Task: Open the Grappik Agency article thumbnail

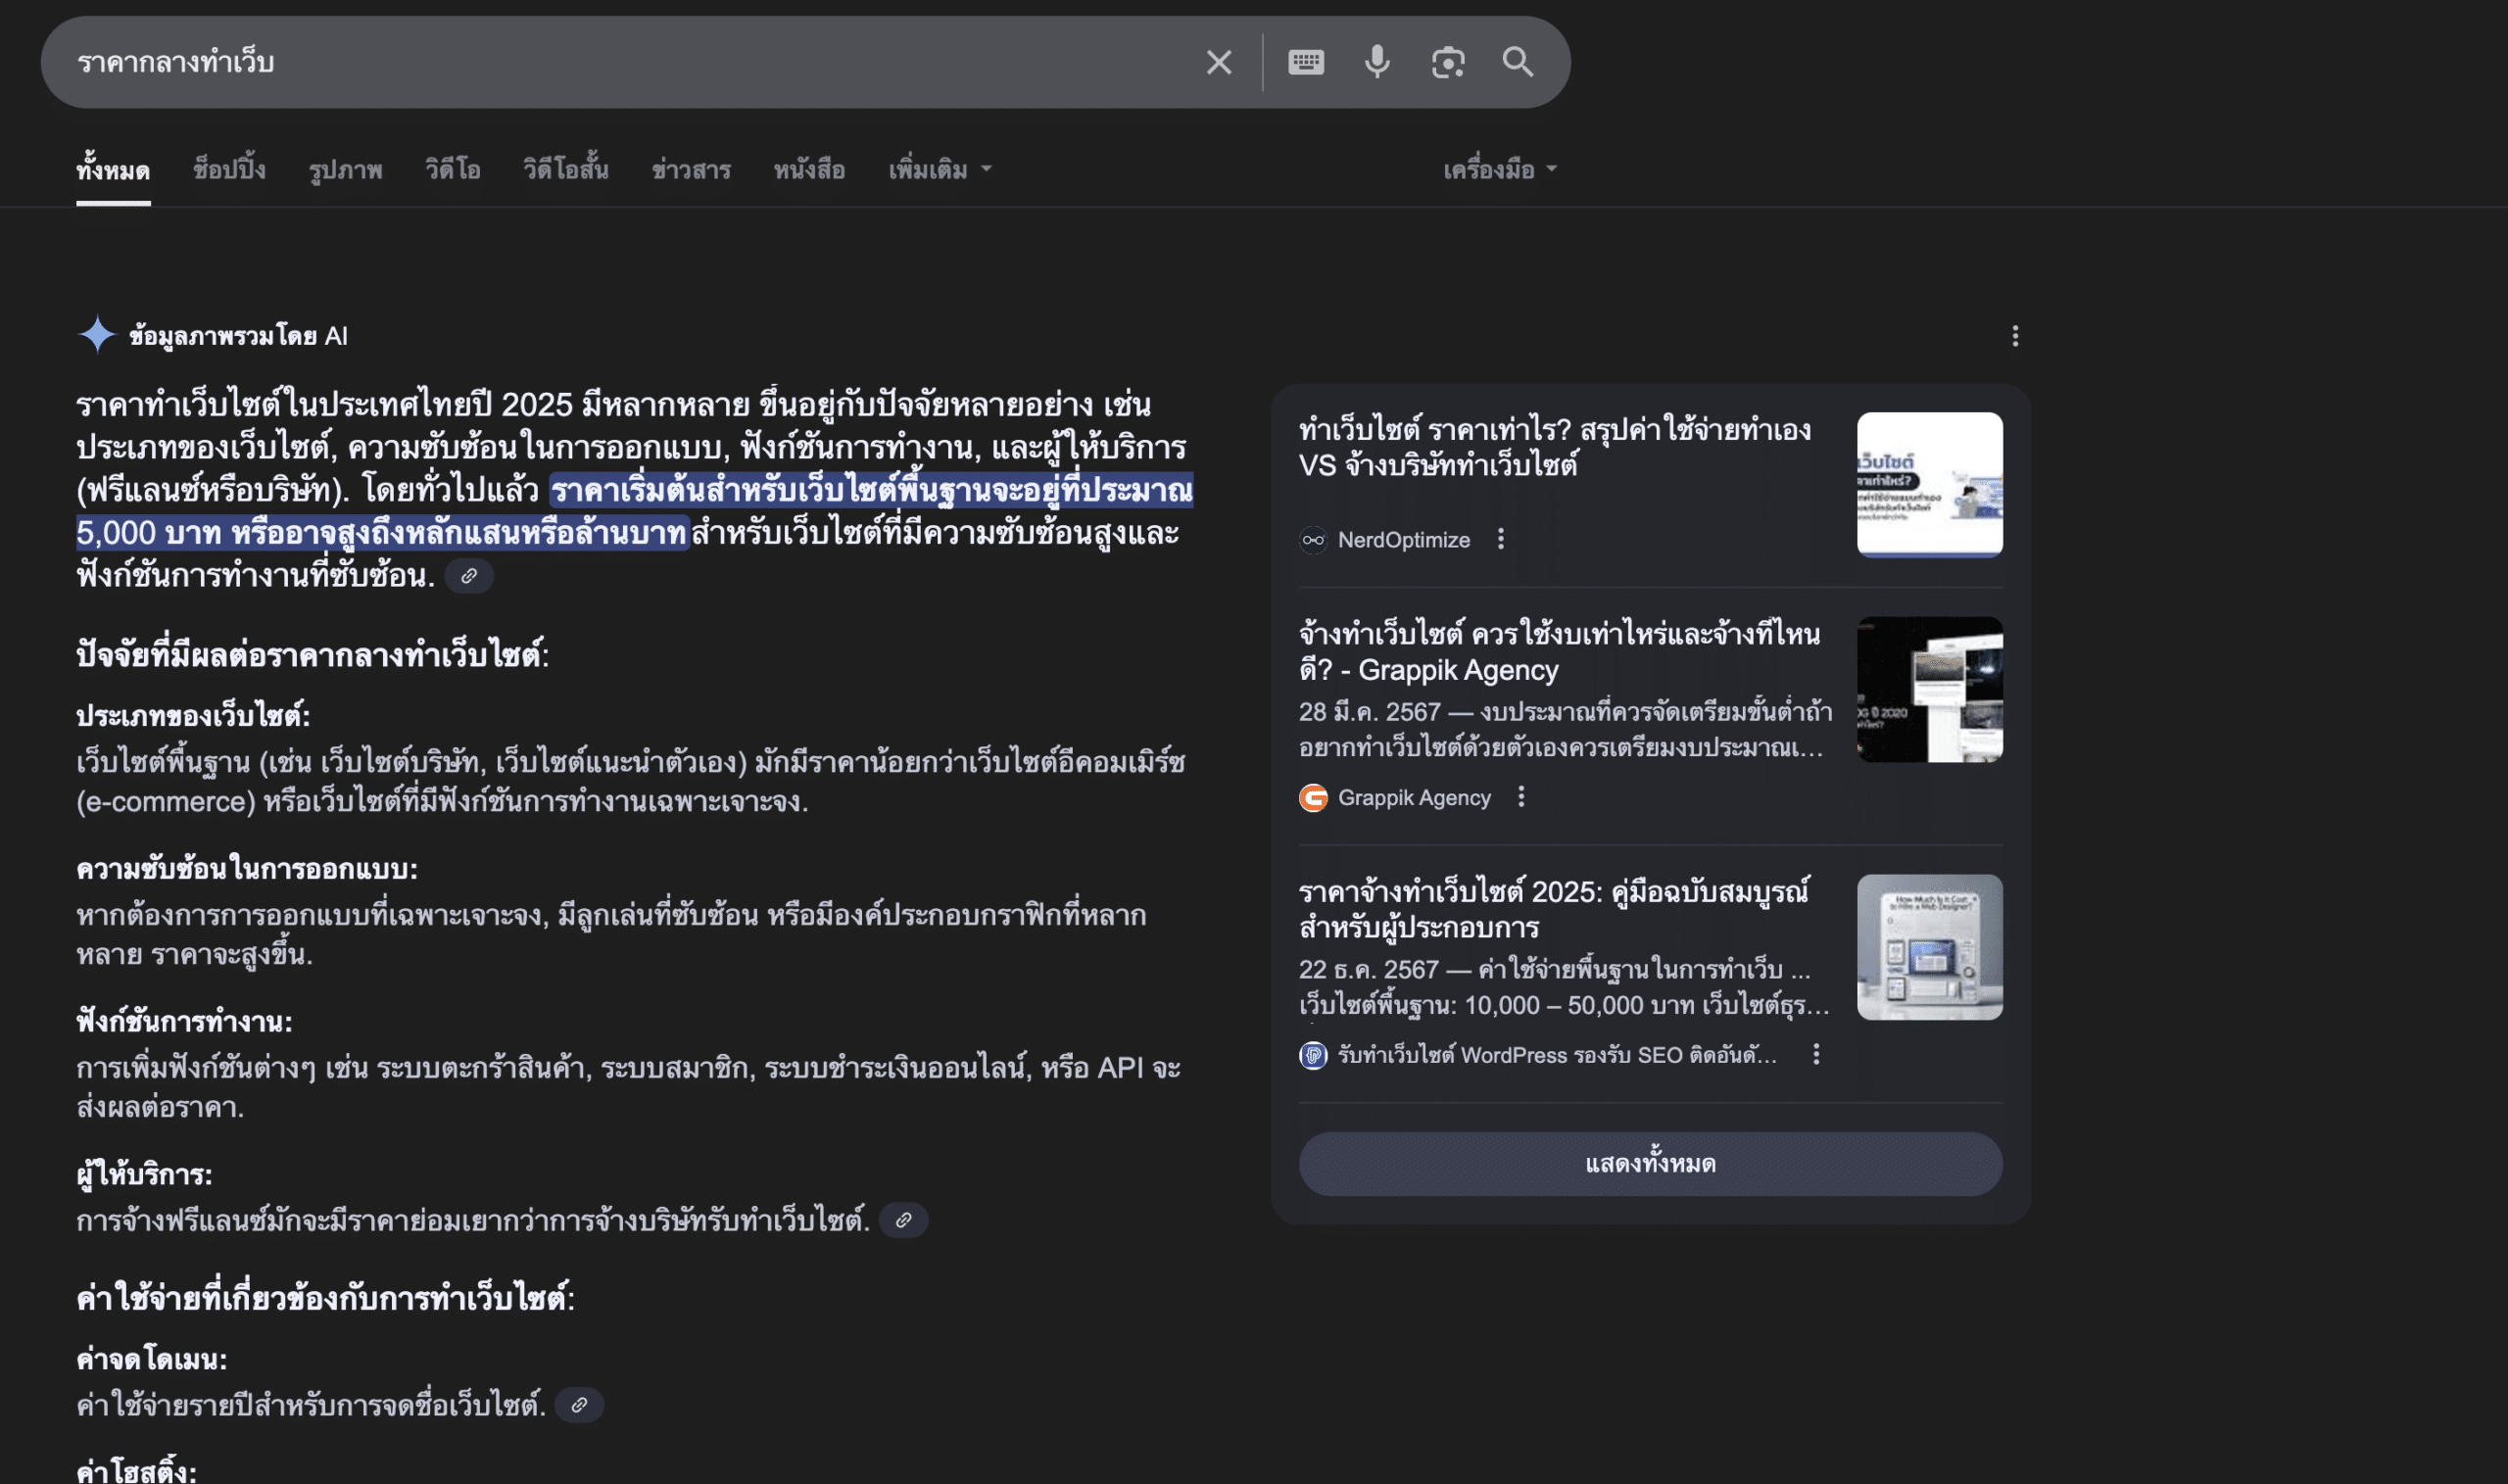Action: point(1929,690)
